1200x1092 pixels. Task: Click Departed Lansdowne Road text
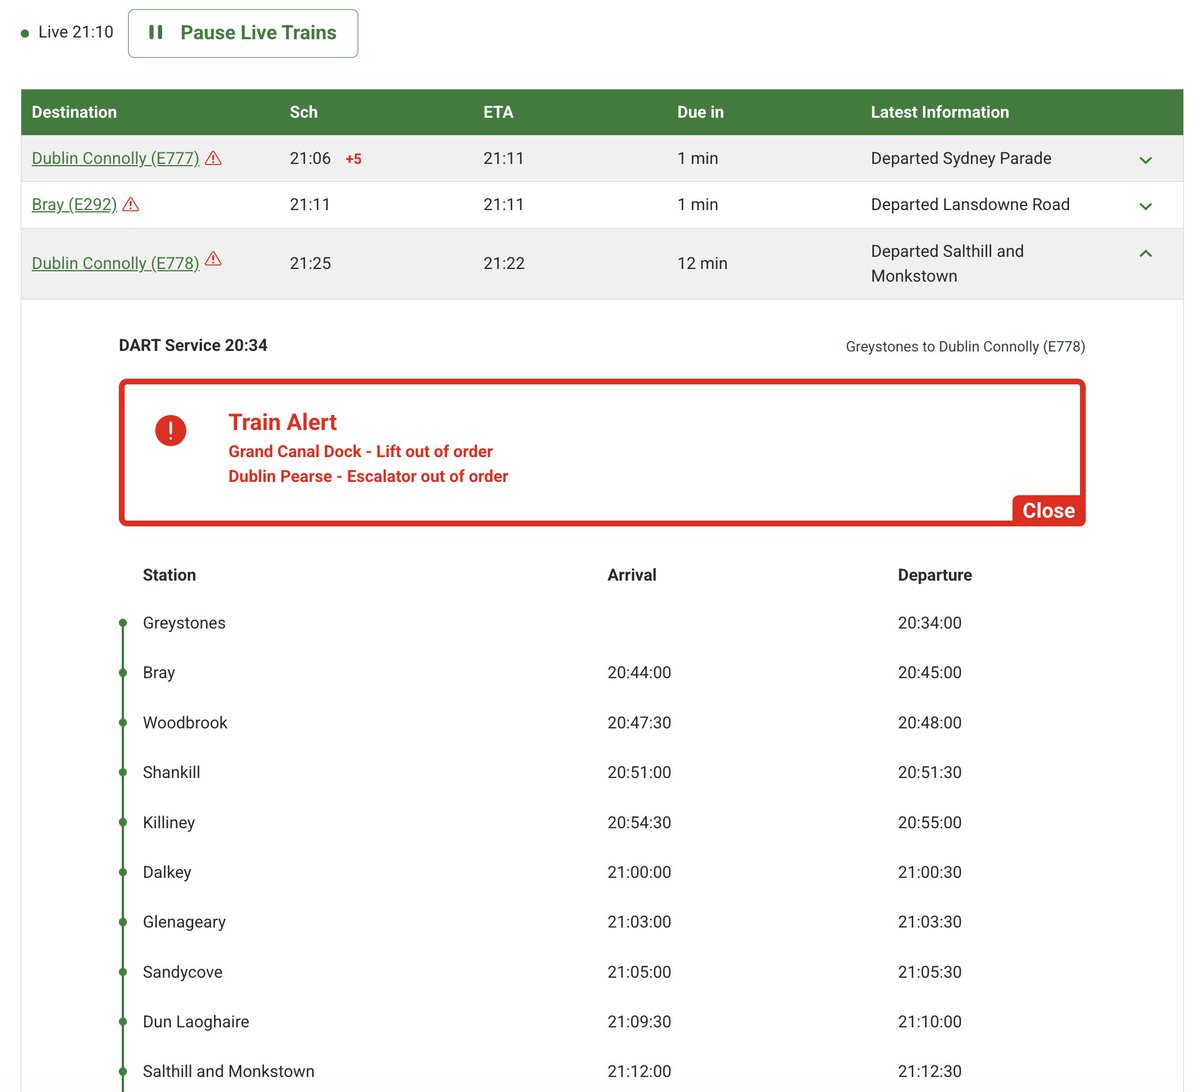[970, 204]
